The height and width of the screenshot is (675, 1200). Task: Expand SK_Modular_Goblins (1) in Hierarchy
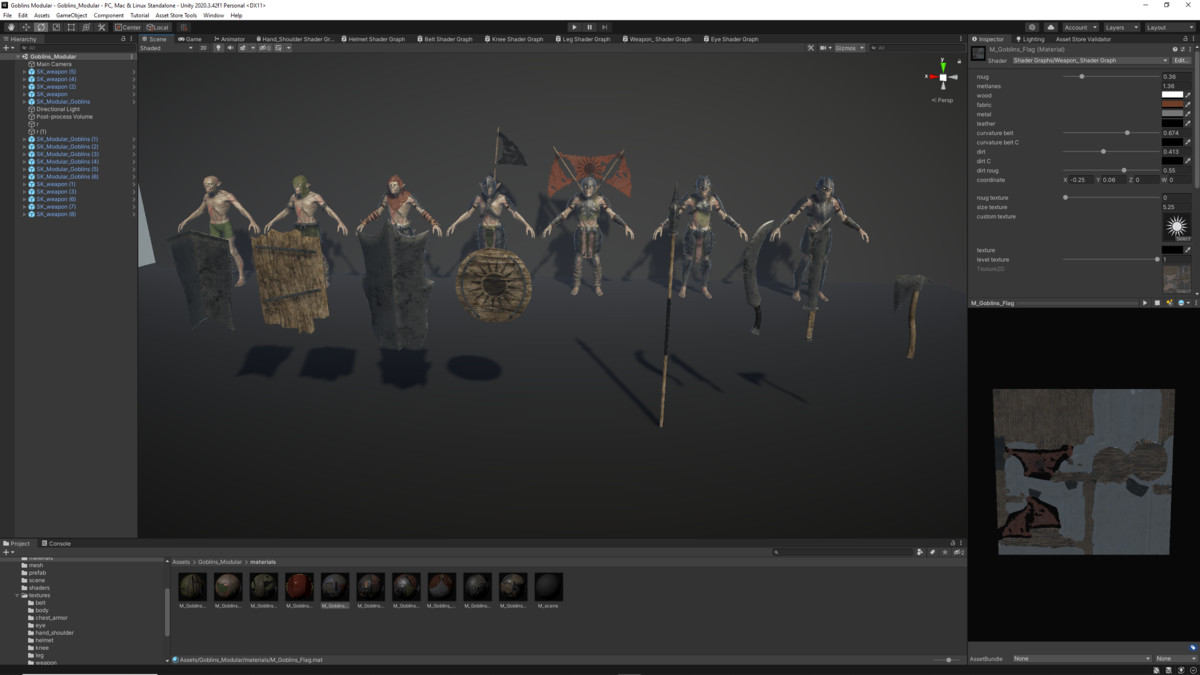tap(25, 139)
